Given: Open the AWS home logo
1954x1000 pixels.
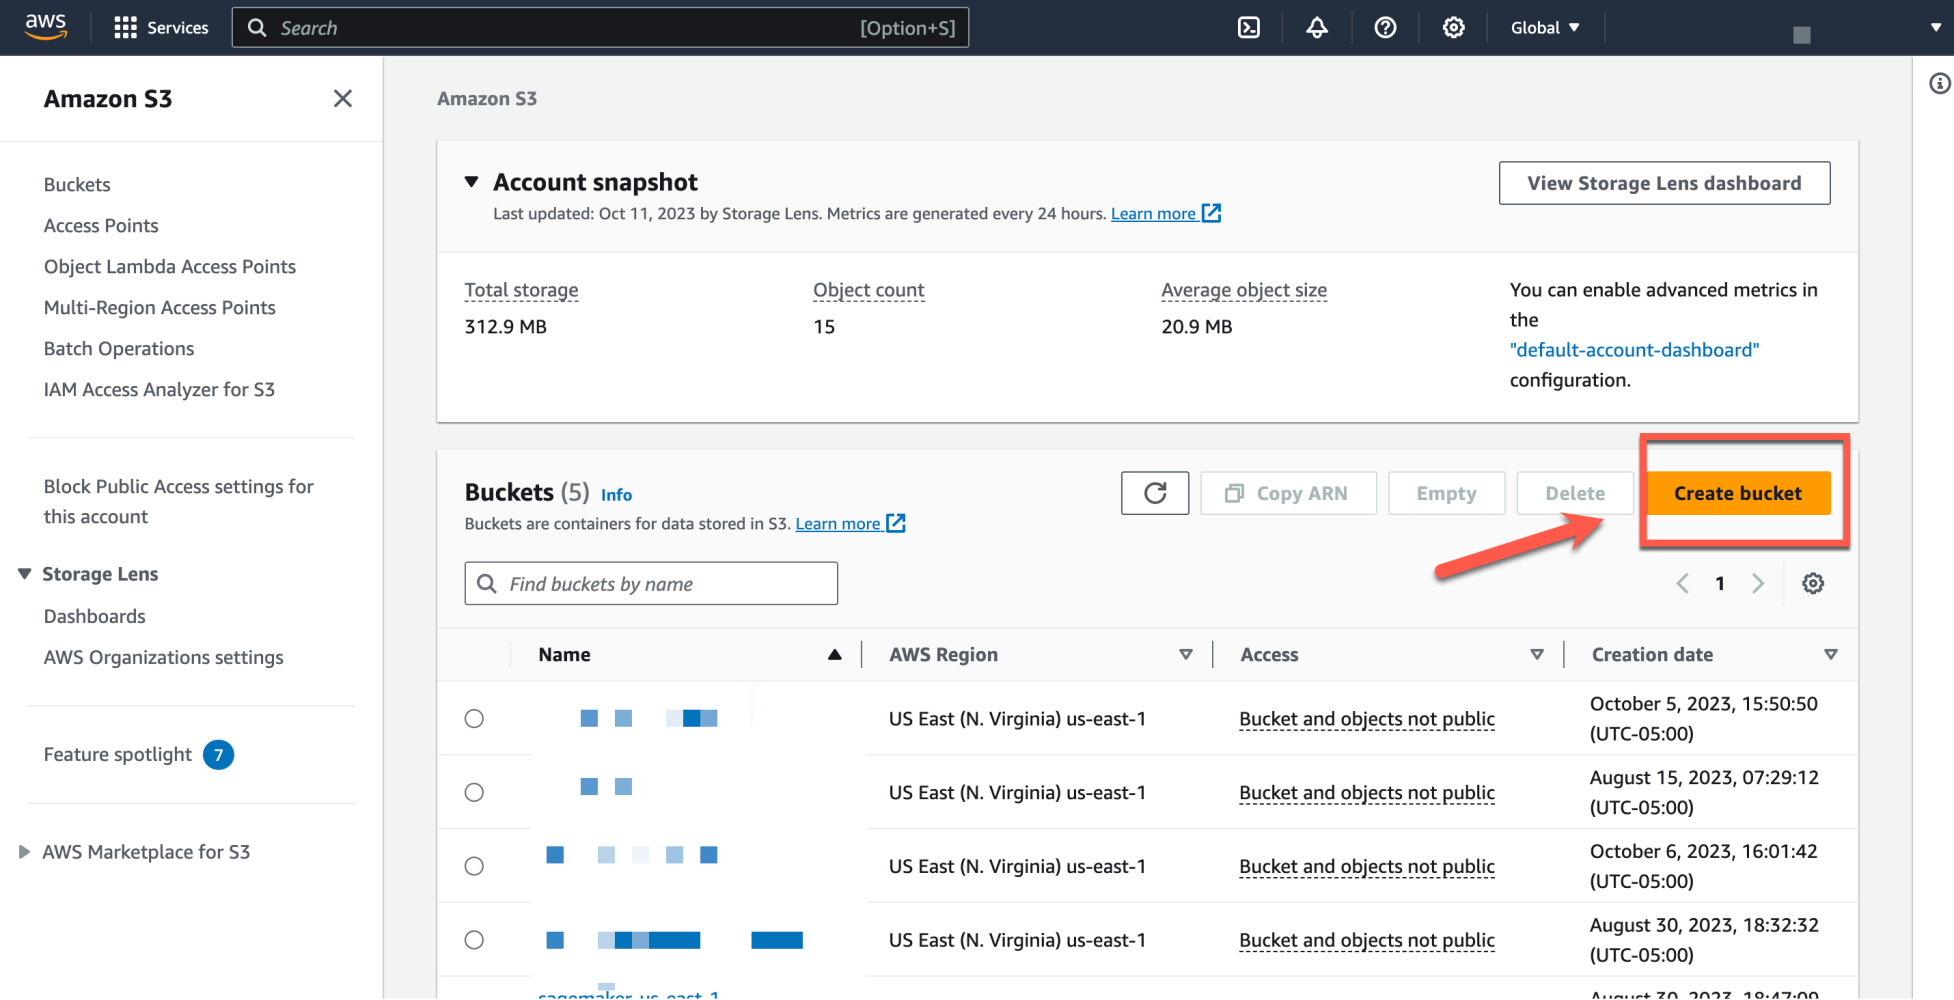Looking at the screenshot, I should click(46, 26).
